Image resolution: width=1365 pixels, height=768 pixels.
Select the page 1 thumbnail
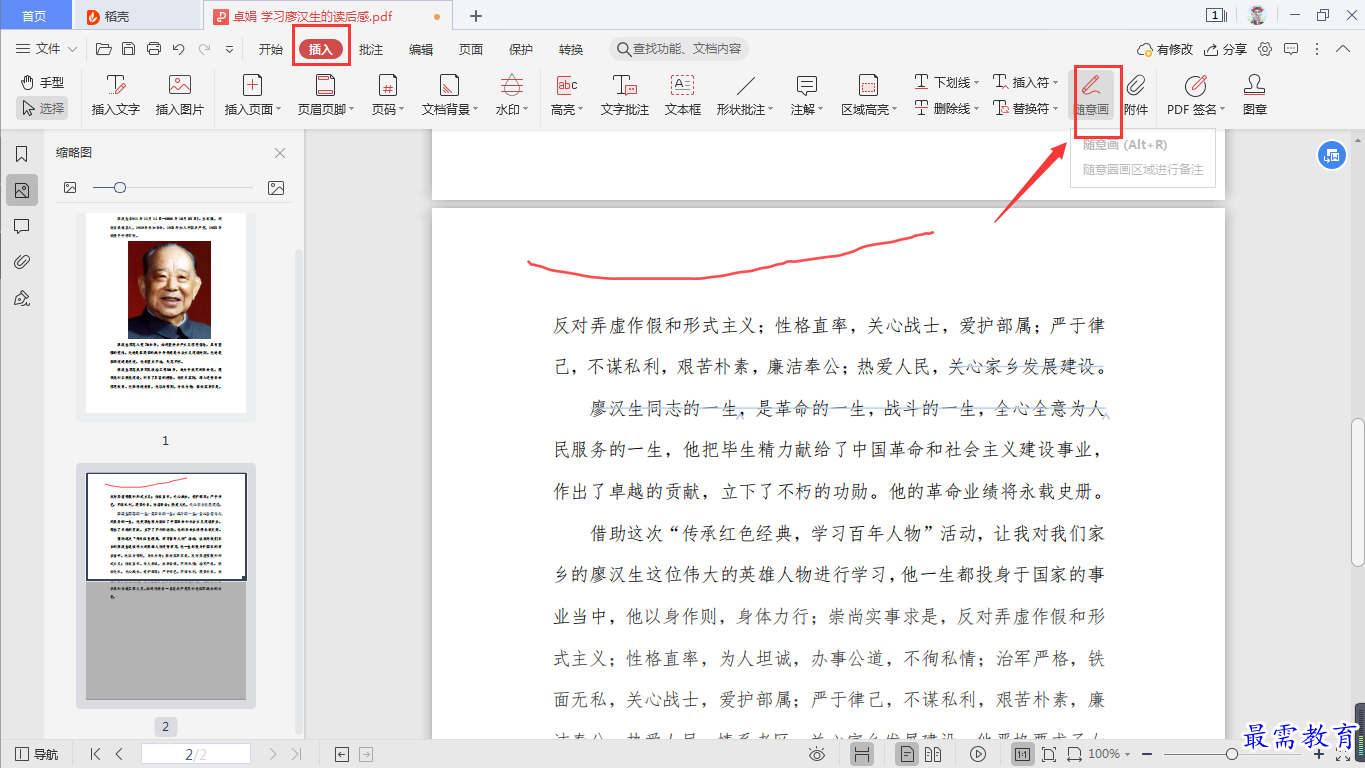click(x=166, y=313)
